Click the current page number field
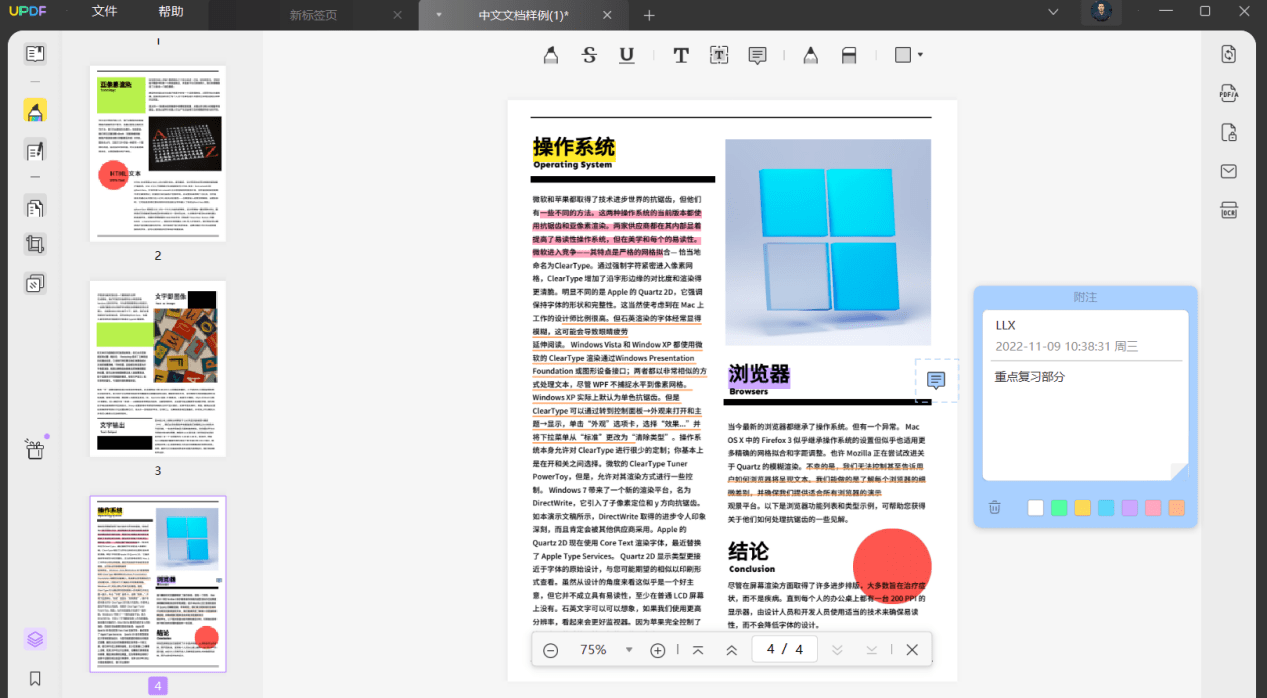Viewport: 1267px width, 698px height. tap(785, 649)
